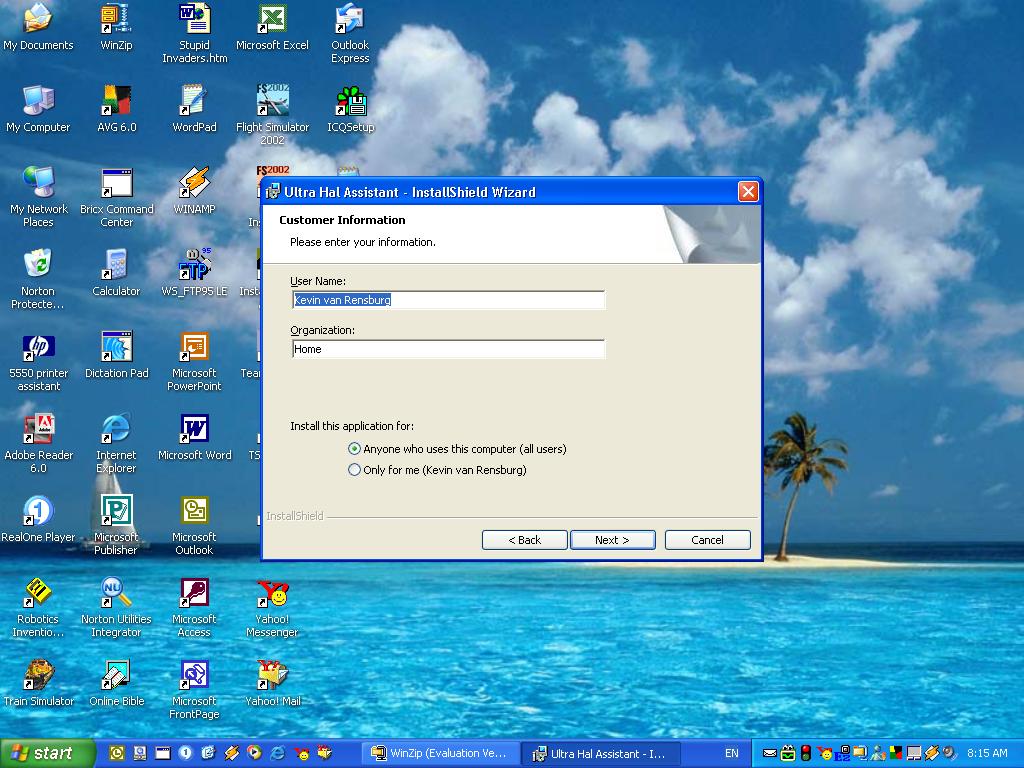Open the ICQSetup desktop icon
The width and height of the screenshot is (1024, 768).
pyautogui.click(x=350, y=102)
